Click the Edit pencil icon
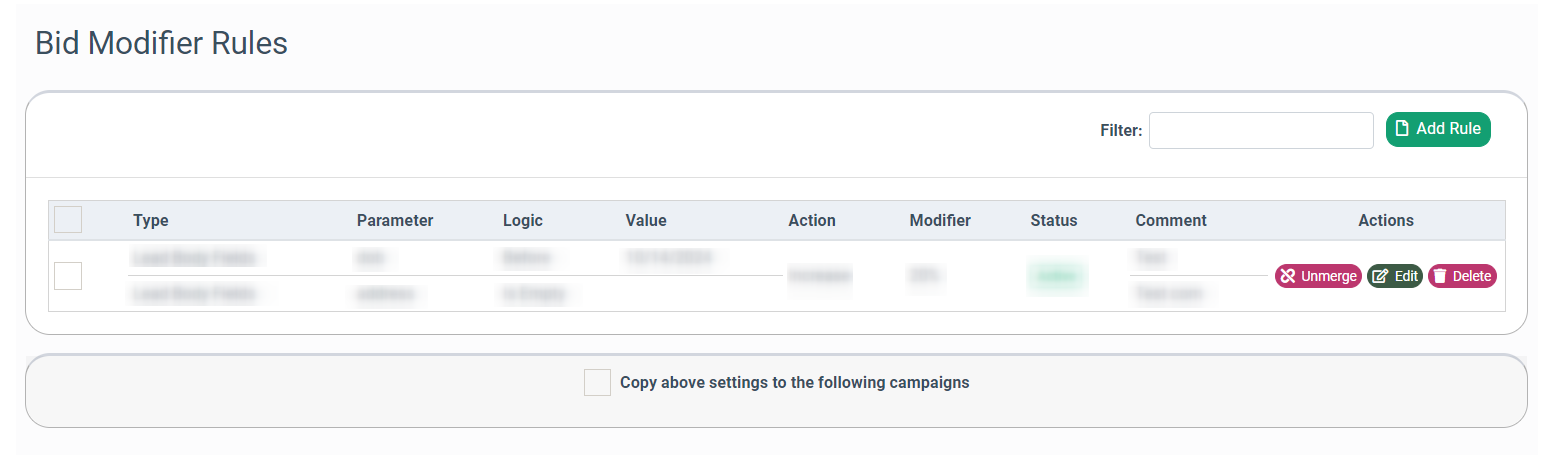The image size is (1549, 455). (x=1381, y=276)
